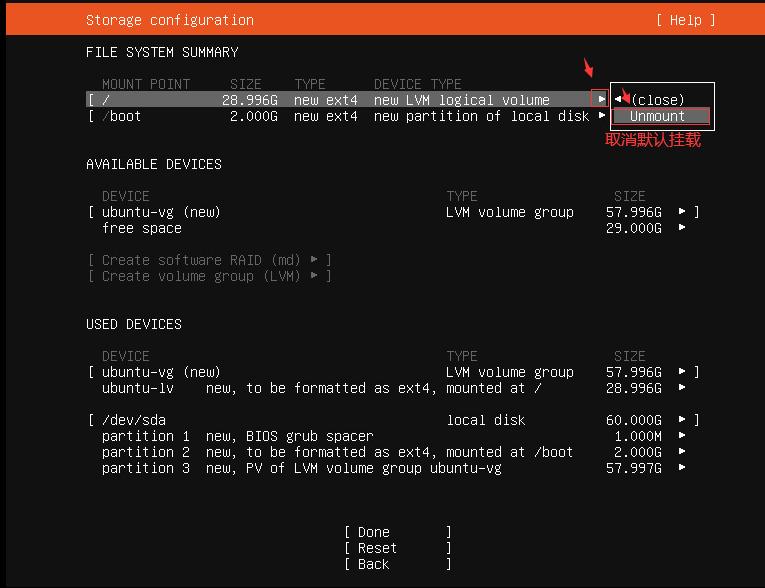Viewport: 765px width, 588px height.
Task: Open arrow for used devices ubuntu-vg row
Action: click(x=683, y=372)
